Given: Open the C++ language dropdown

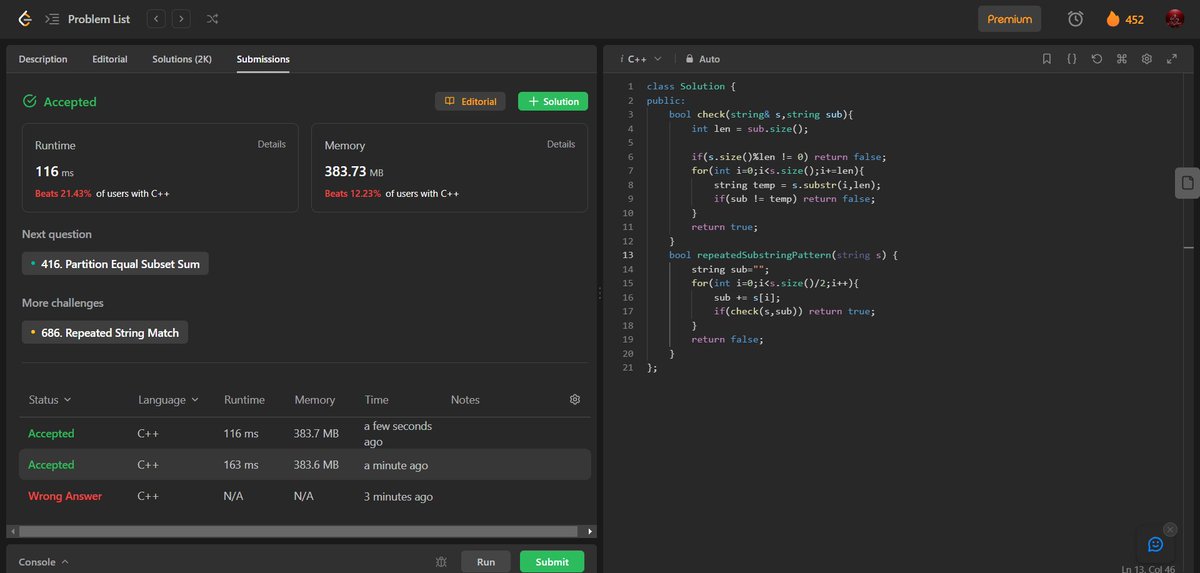Looking at the screenshot, I should (640, 59).
